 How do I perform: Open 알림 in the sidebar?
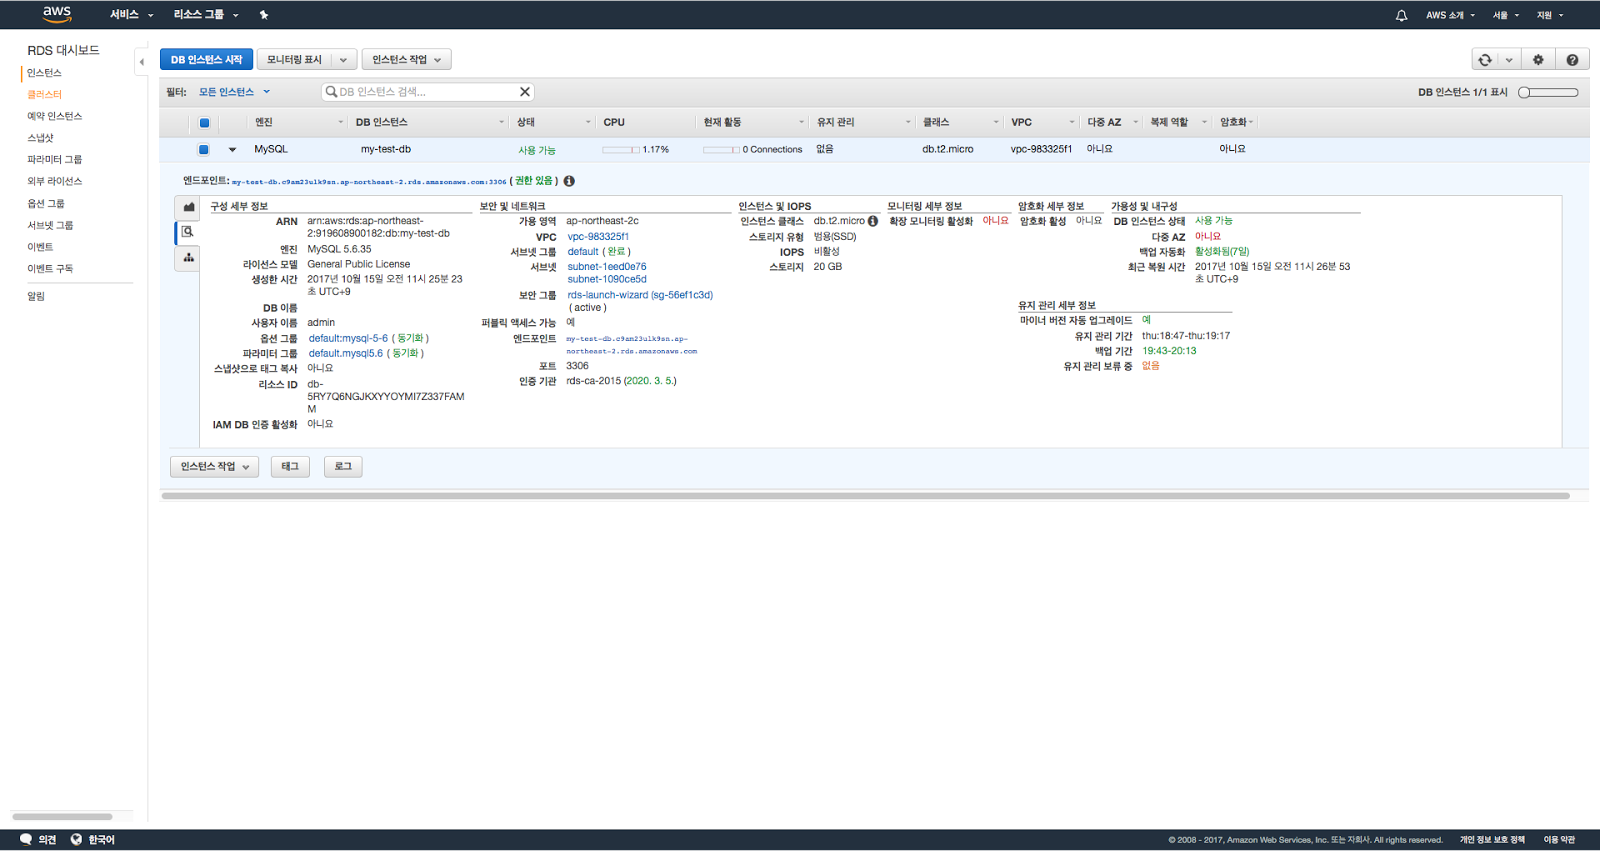tap(36, 296)
